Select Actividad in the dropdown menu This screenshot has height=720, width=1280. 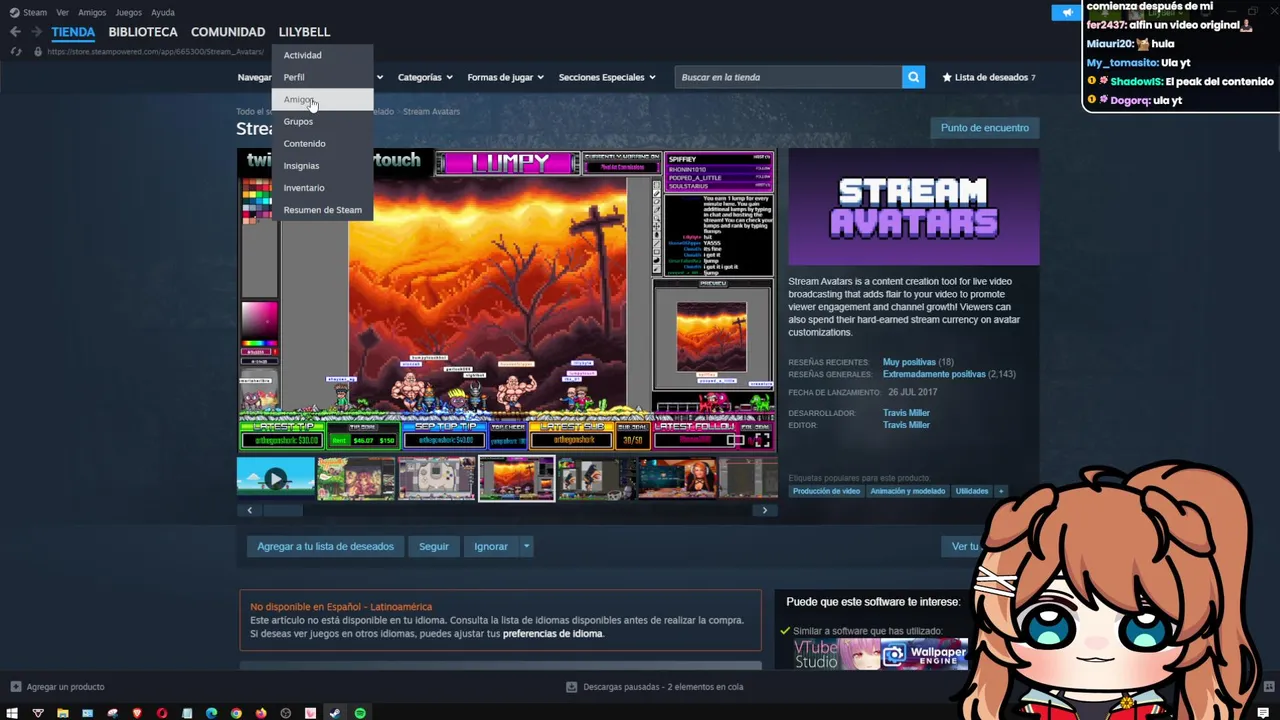(322, 55)
